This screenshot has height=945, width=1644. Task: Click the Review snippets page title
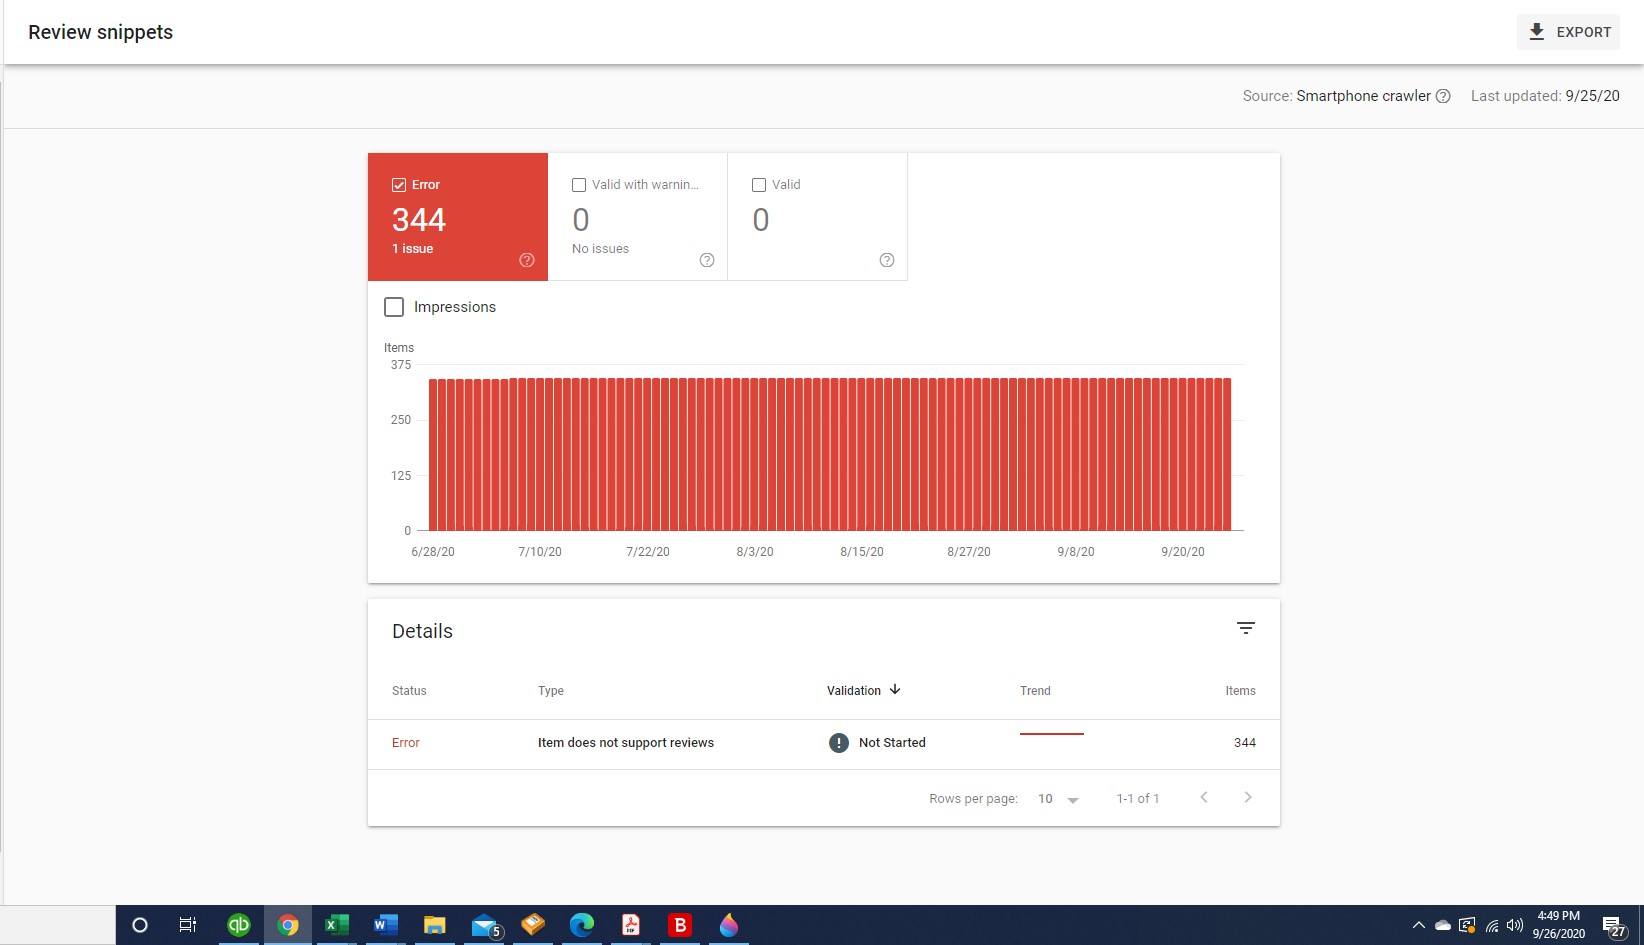coord(100,32)
